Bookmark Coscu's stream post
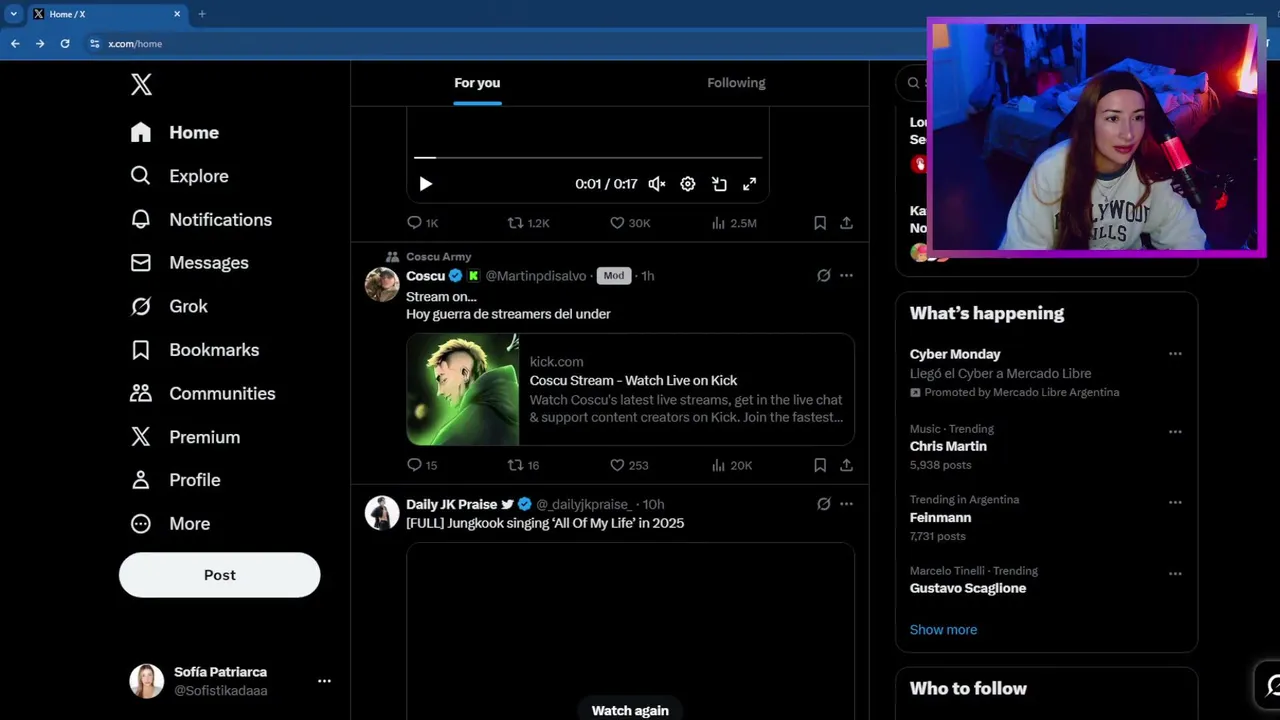This screenshot has width=1280, height=720. (820, 465)
